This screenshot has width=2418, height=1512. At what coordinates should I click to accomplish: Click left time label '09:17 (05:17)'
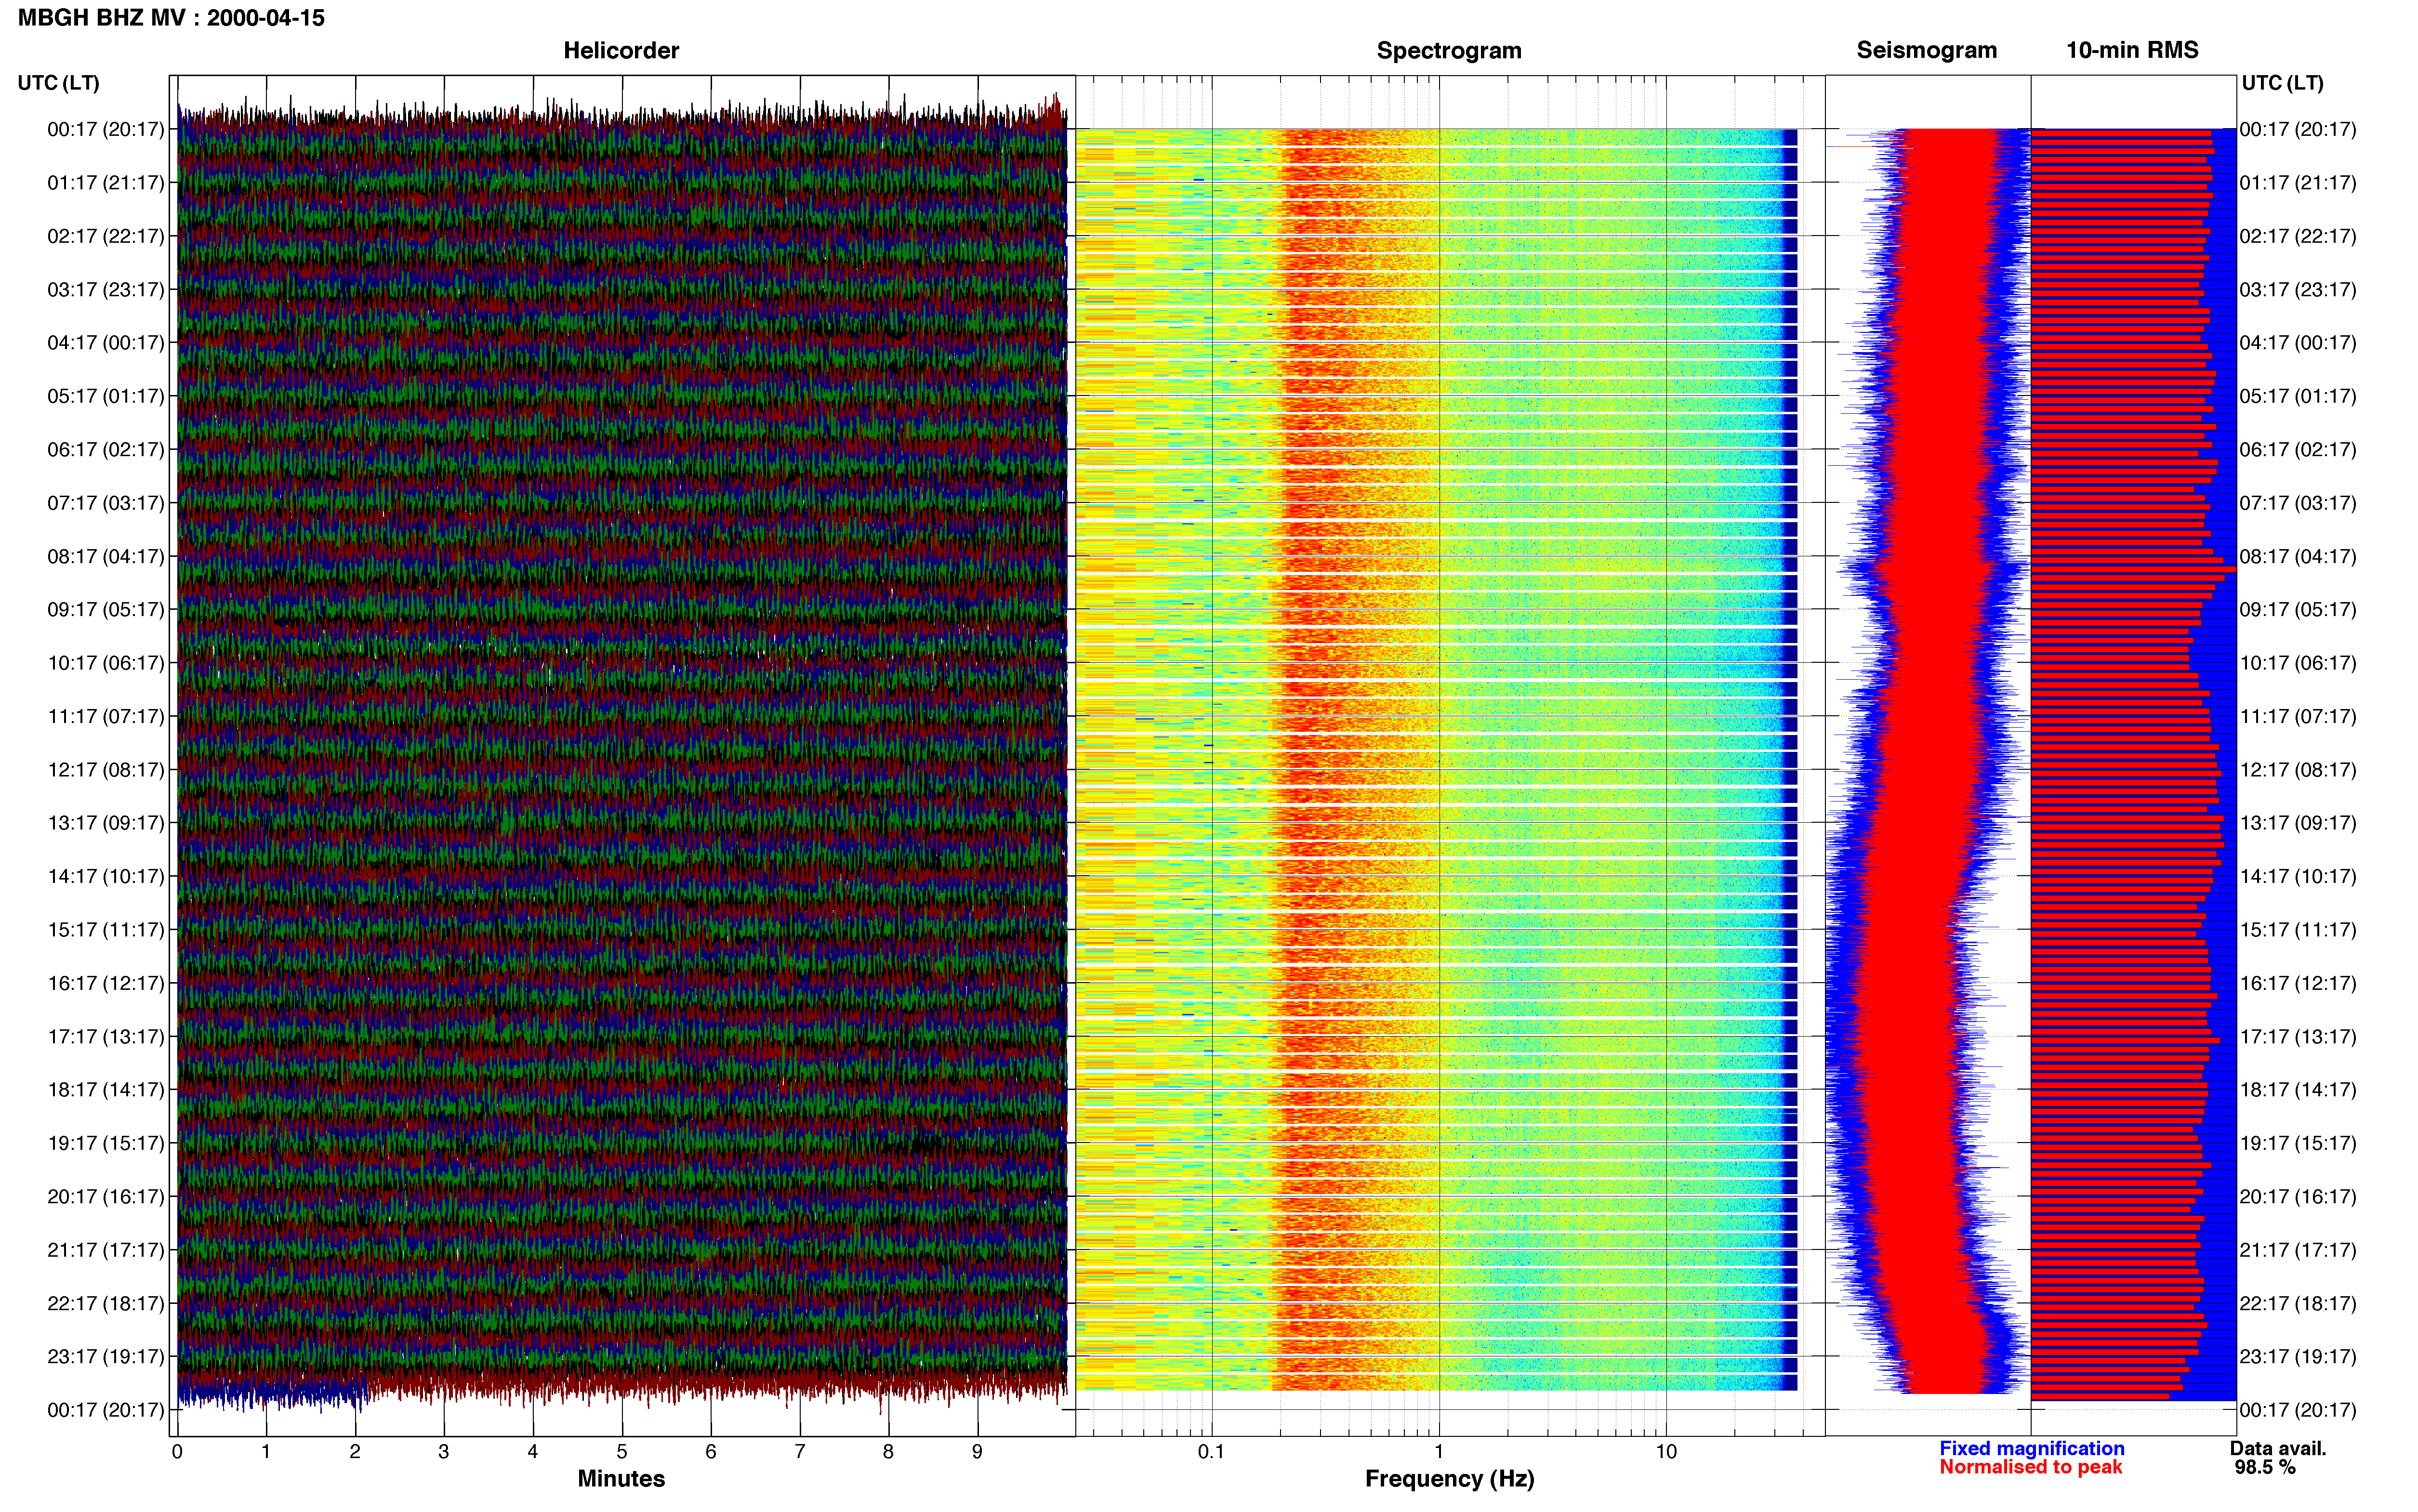coord(106,610)
